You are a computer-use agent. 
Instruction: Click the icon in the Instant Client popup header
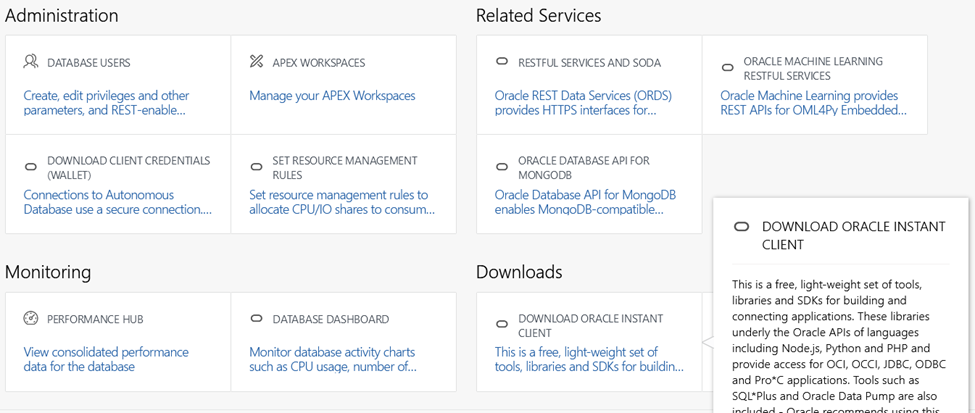(x=741, y=227)
